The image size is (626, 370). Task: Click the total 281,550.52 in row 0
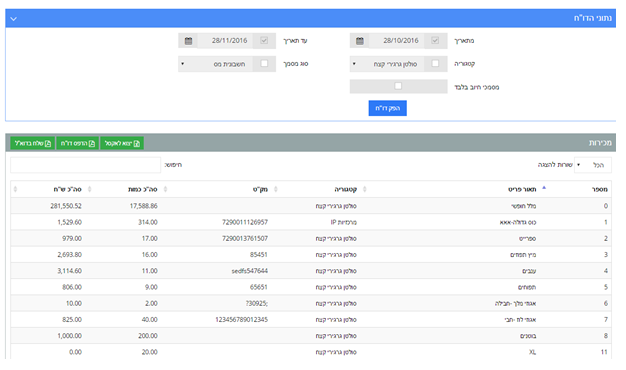coord(66,206)
